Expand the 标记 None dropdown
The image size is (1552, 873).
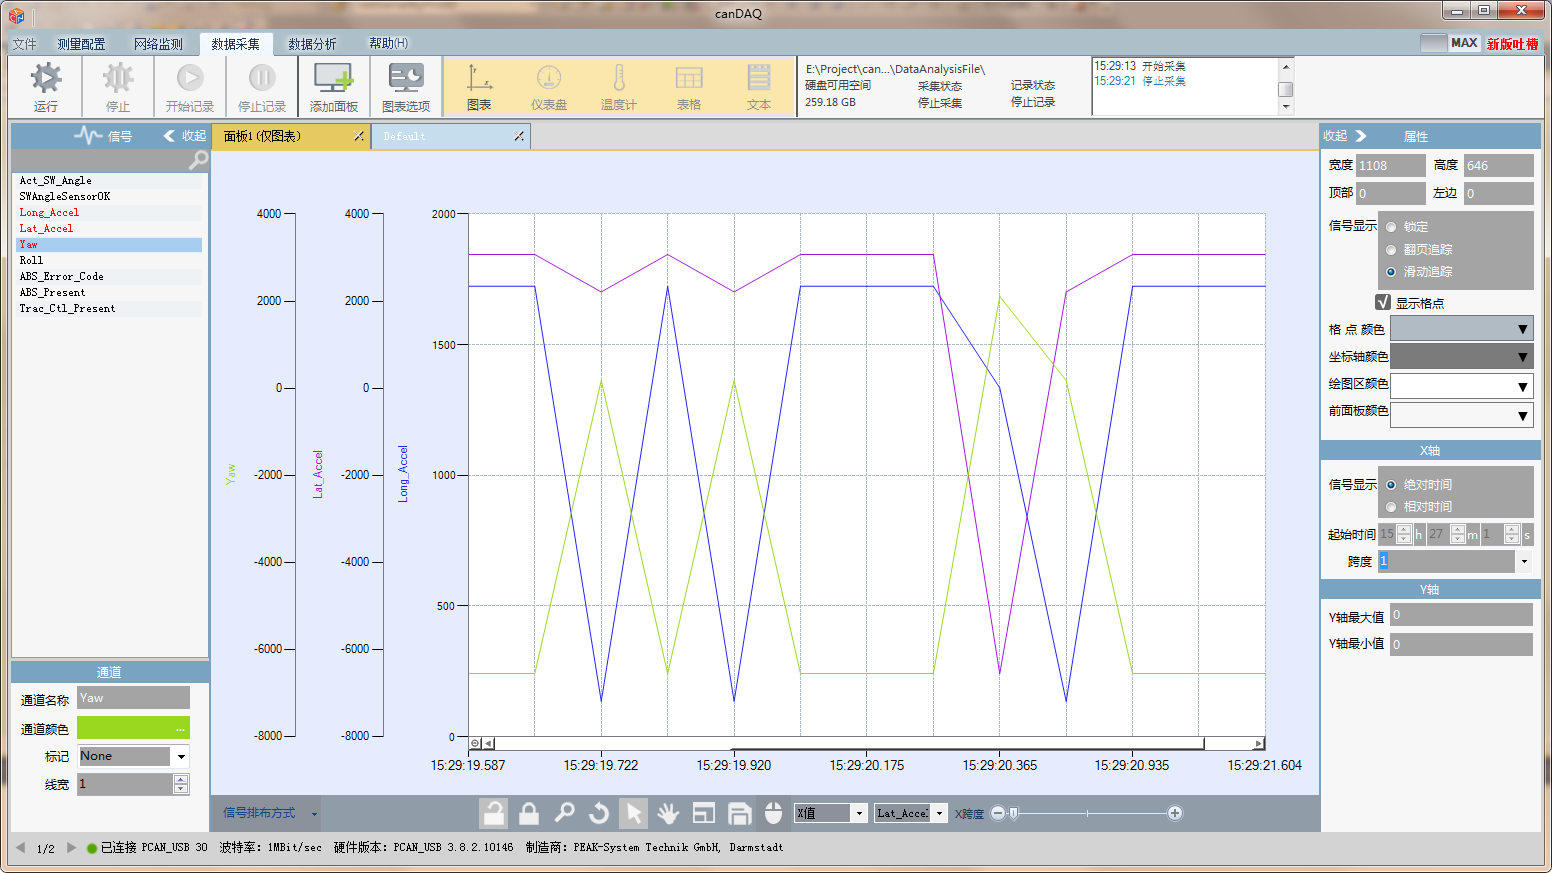click(x=181, y=757)
